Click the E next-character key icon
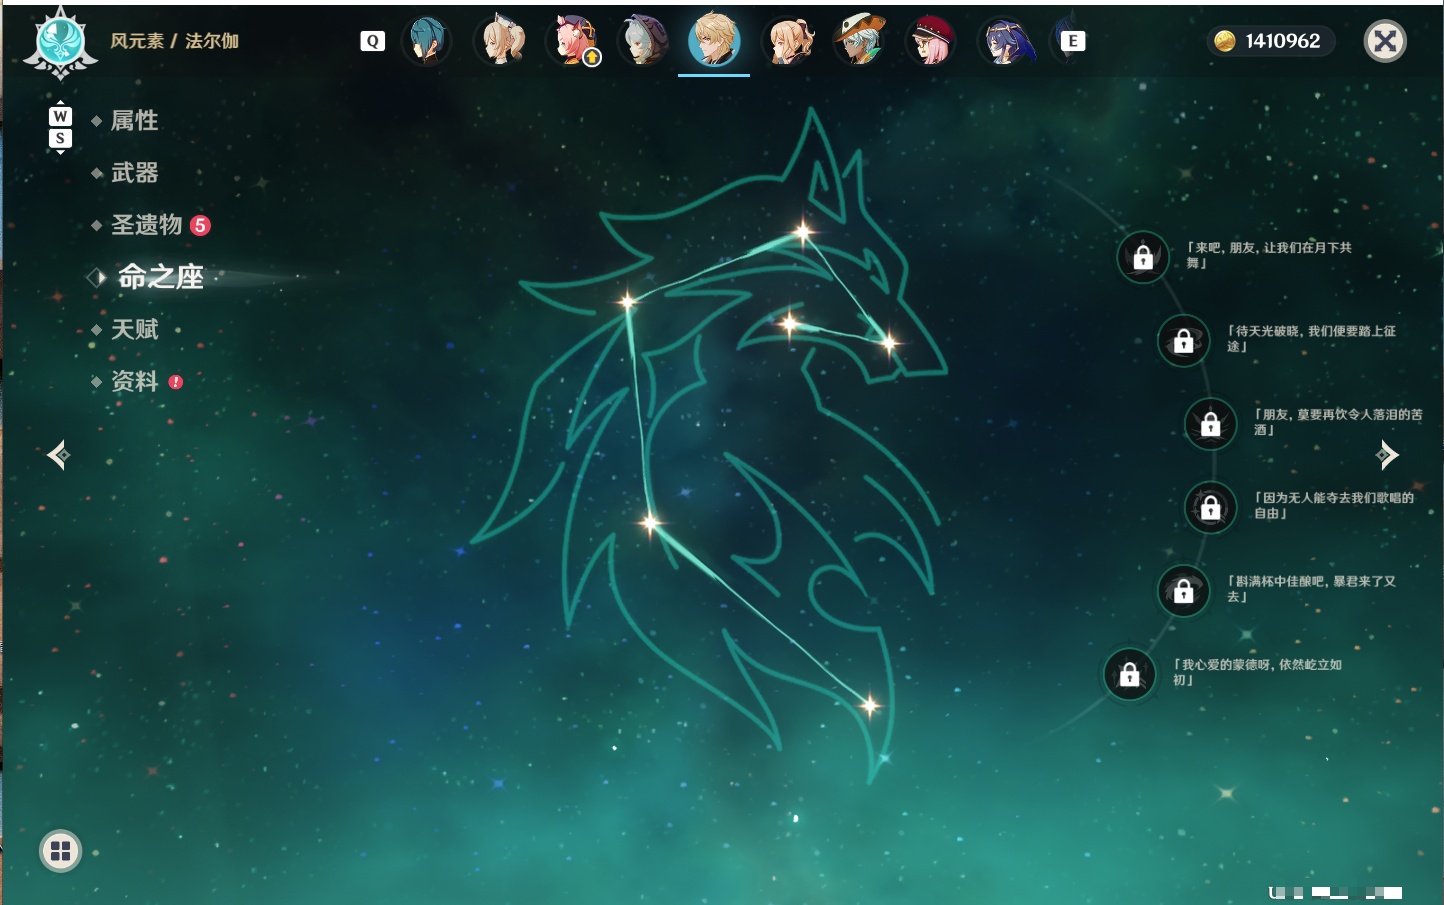Viewport: 1444px width, 905px height. click(x=1072, y=41)
